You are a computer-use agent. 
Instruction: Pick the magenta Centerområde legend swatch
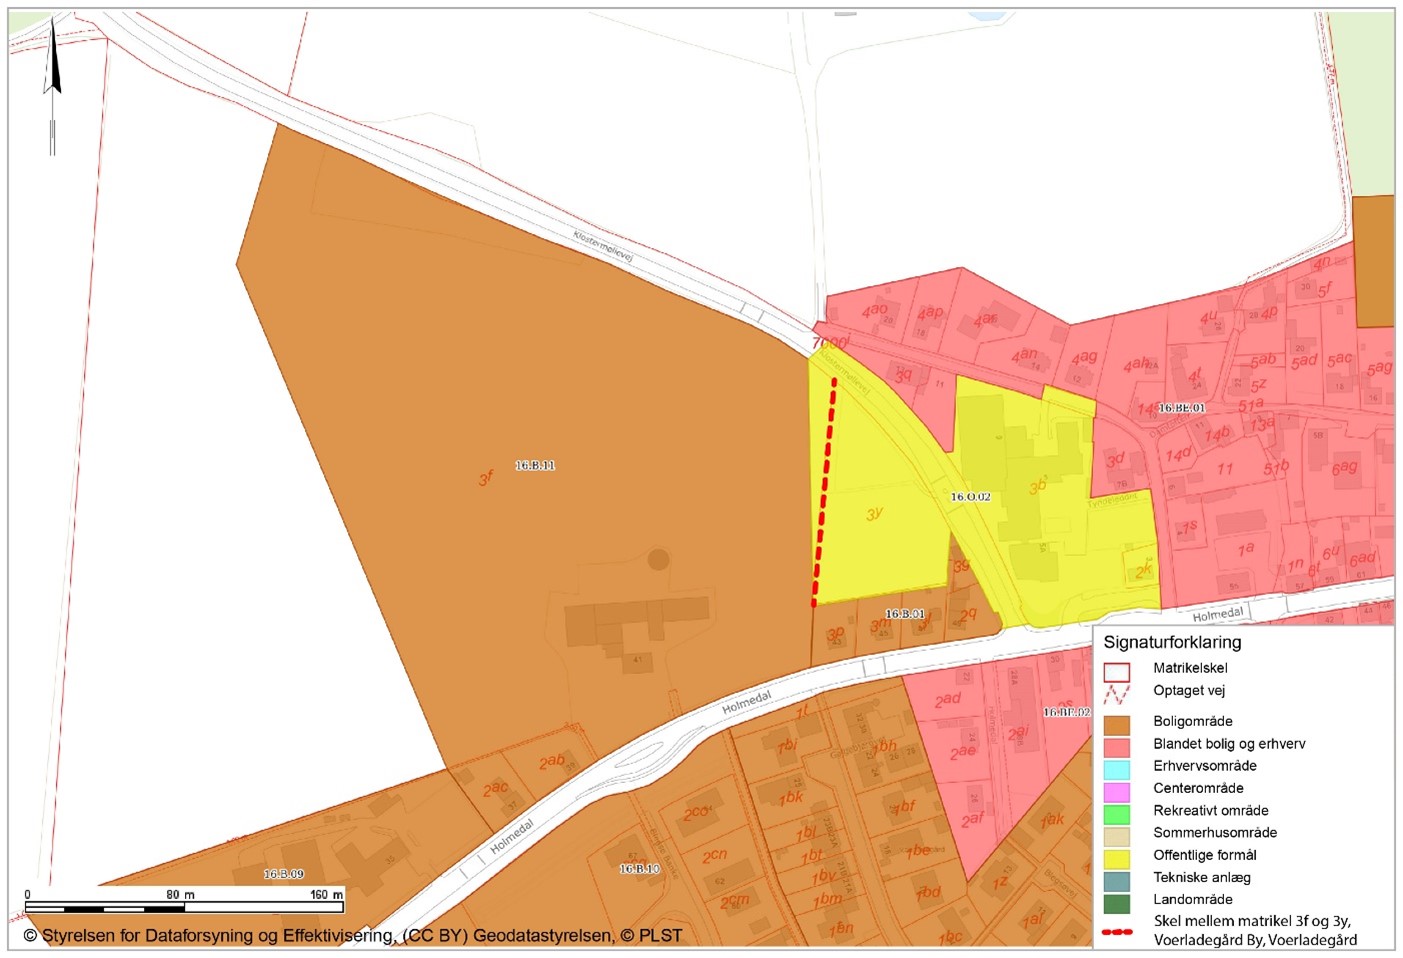[x=1116, y=790]
